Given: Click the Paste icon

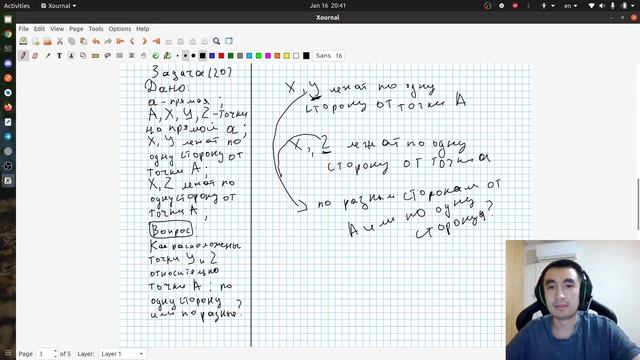Looking at the screenshot, I should pos(84,41).
